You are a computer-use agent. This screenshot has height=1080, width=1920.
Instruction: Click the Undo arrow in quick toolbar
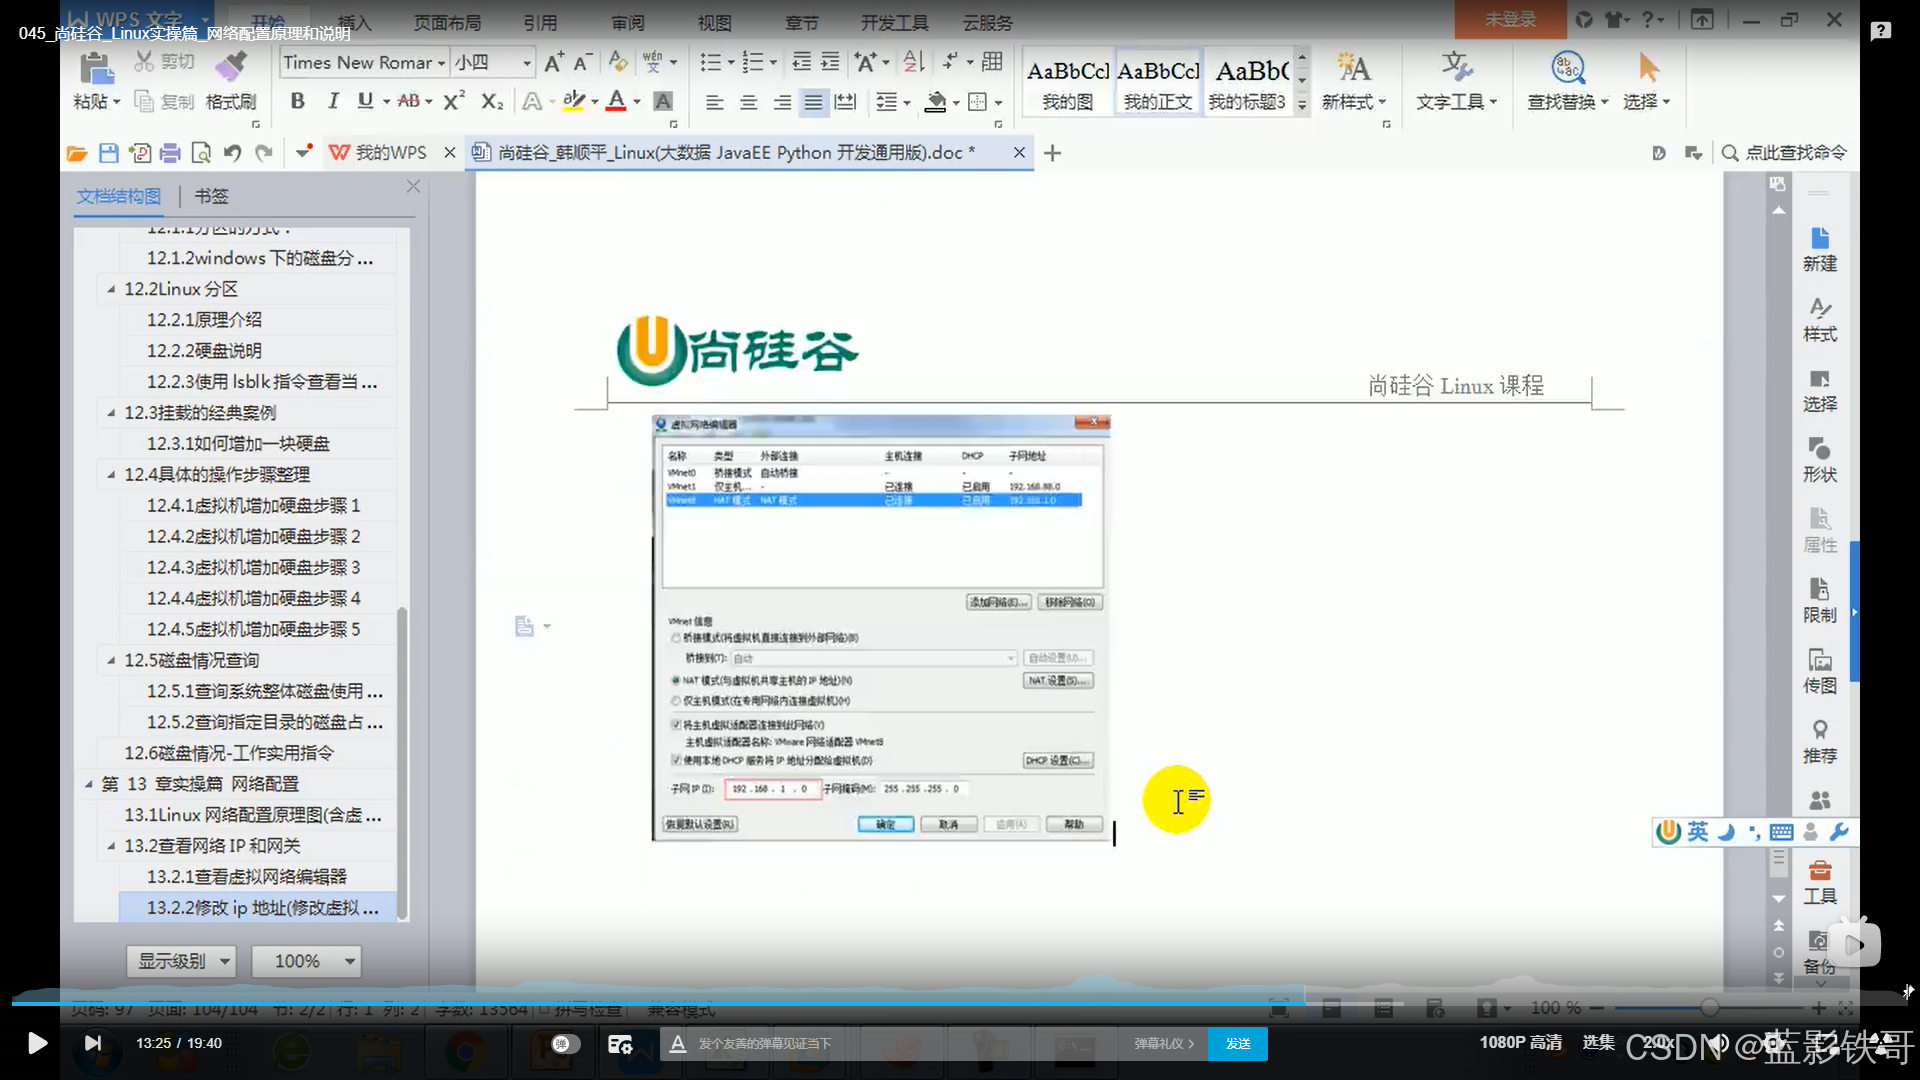coord(233,153)
